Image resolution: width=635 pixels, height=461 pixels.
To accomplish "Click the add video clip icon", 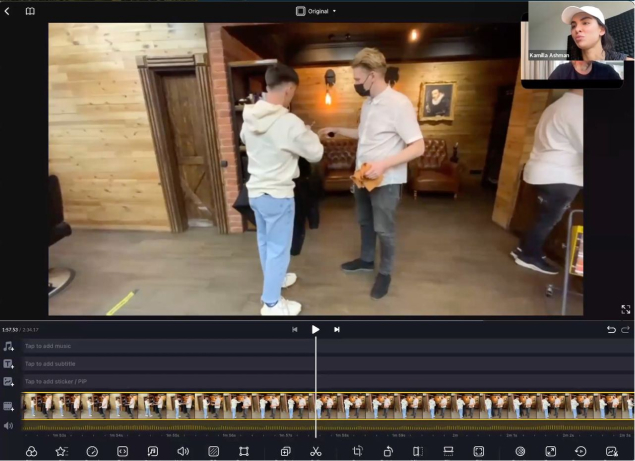I will (9, 406).
